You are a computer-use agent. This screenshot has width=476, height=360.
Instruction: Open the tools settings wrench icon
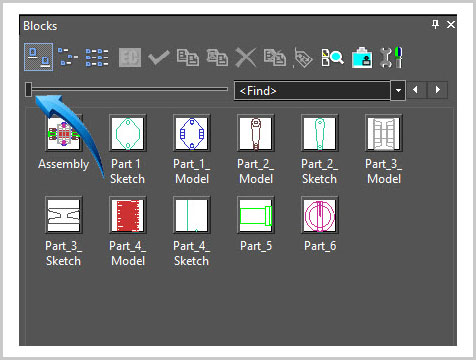point(391,57)
